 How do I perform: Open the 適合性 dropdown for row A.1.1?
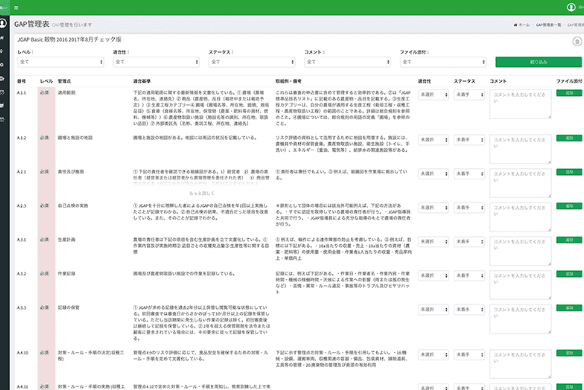(x=433, y=95)
